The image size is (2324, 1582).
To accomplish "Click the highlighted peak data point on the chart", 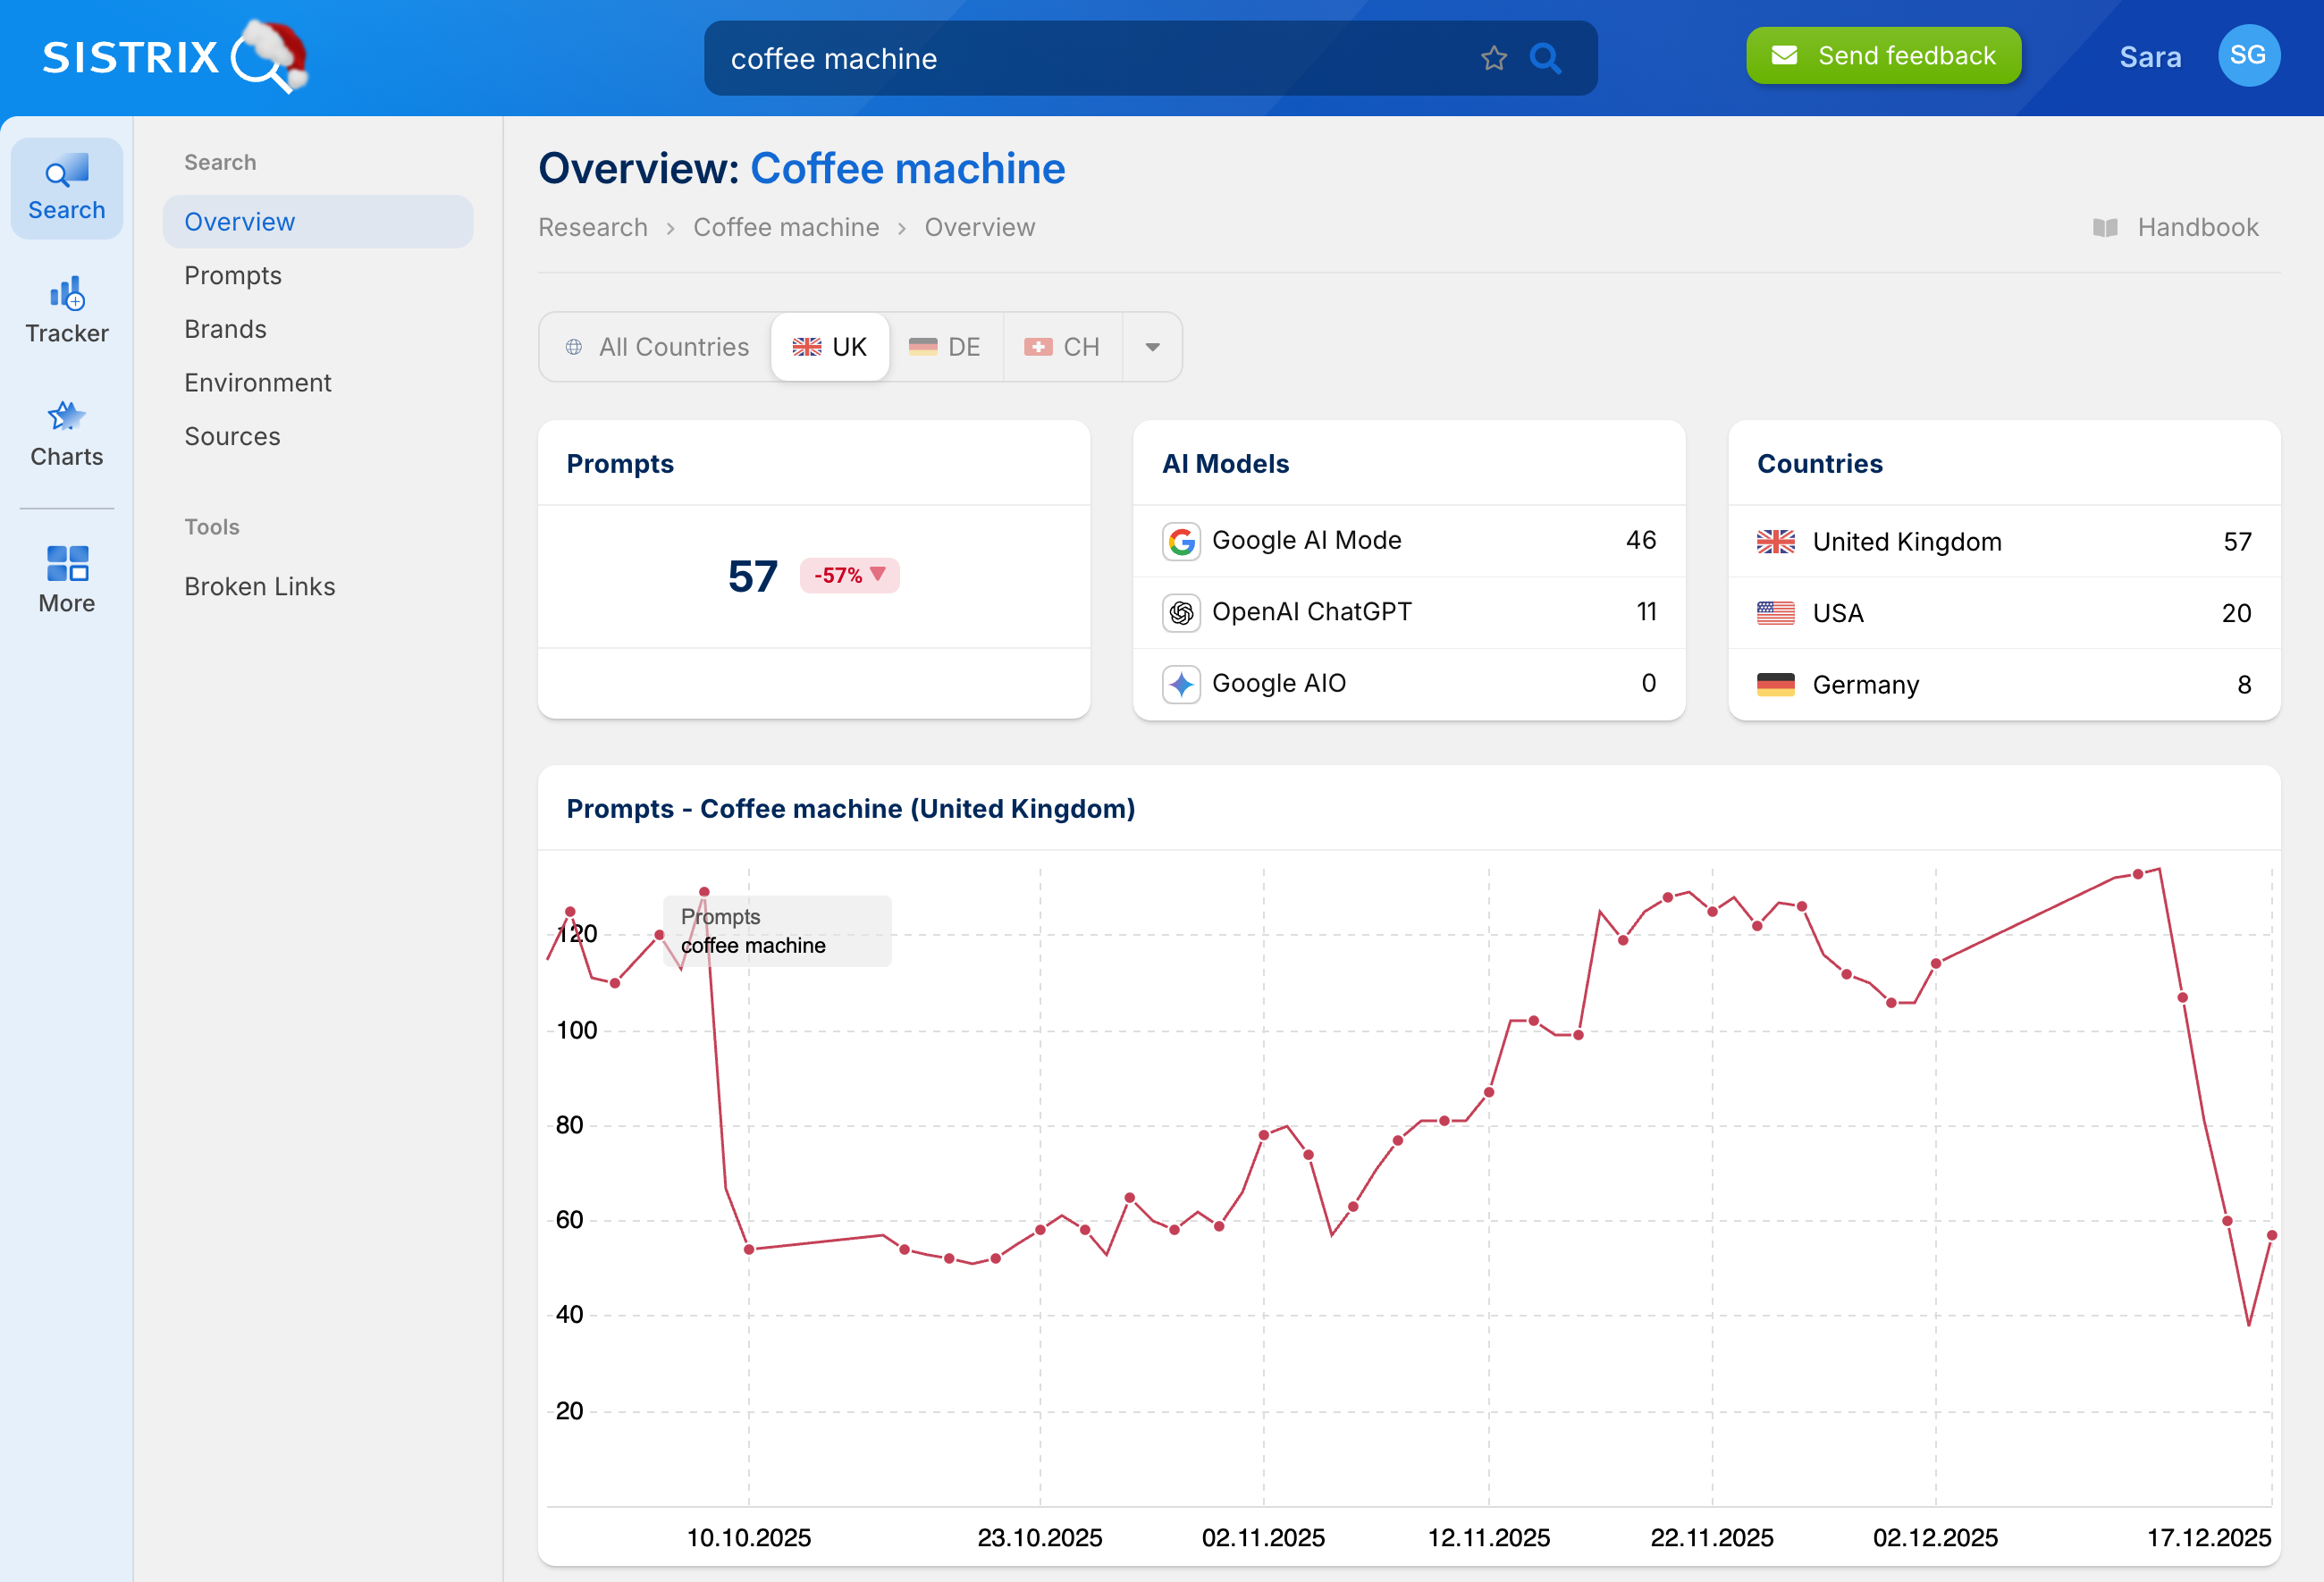I will [x=705, y=891].
